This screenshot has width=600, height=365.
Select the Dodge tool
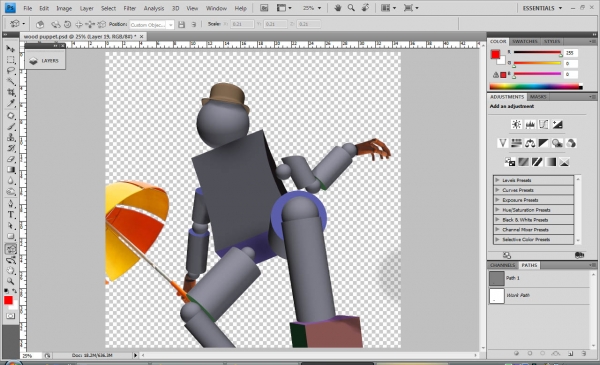click(10, 191)
